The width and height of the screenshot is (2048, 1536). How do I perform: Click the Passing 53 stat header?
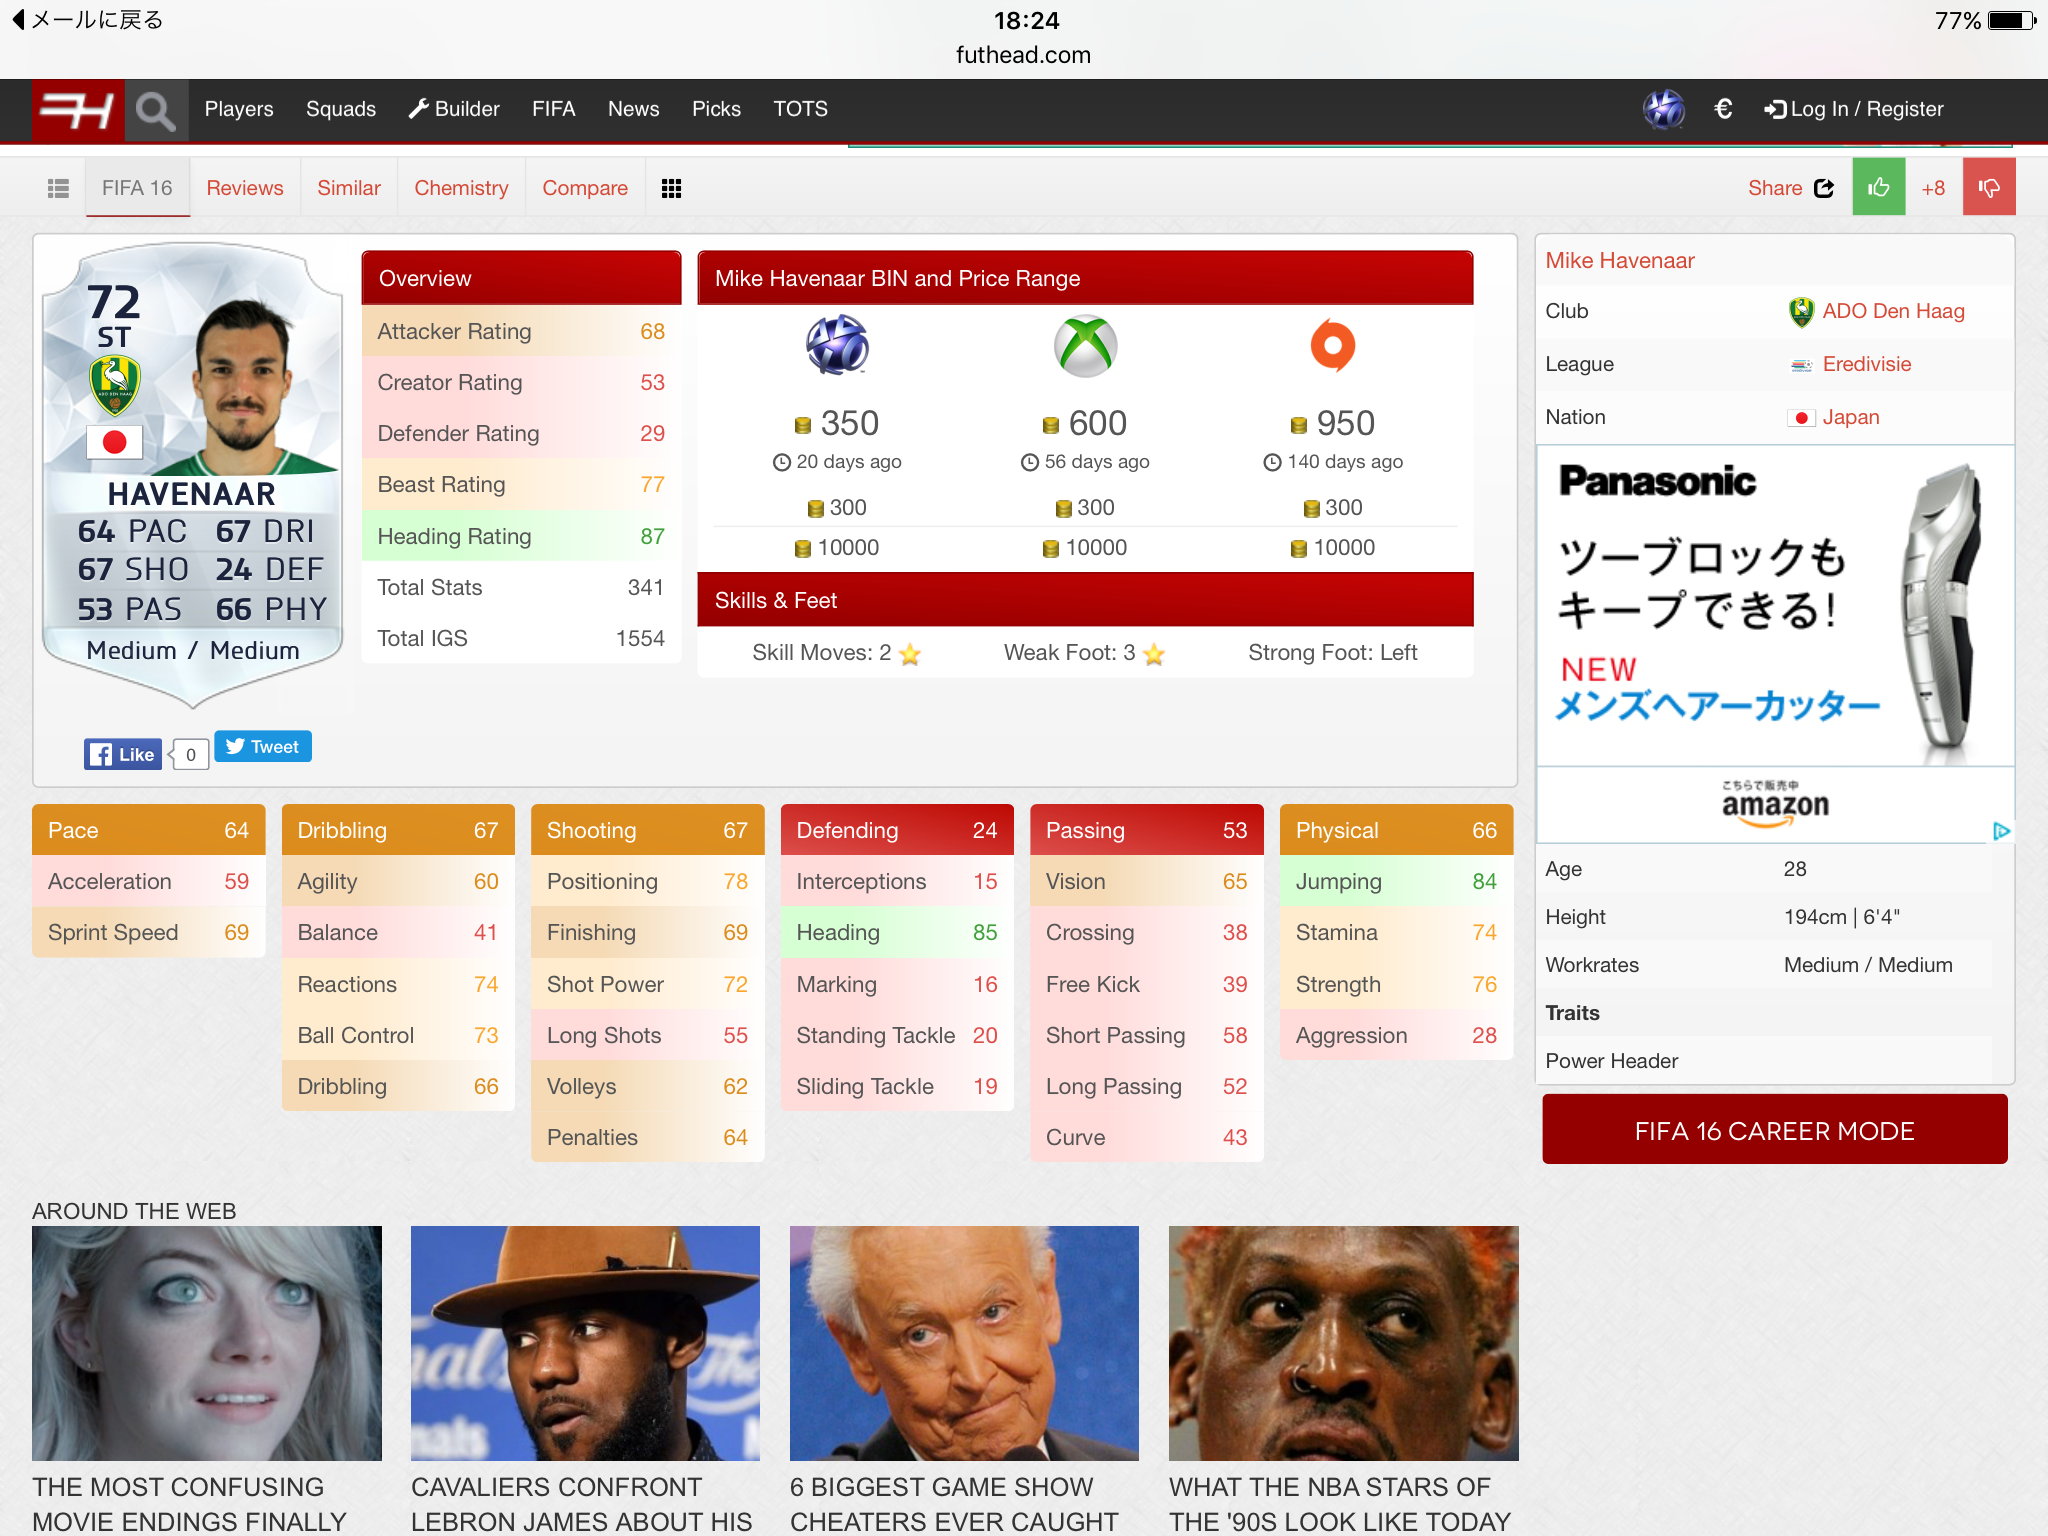pos(1146,830)
